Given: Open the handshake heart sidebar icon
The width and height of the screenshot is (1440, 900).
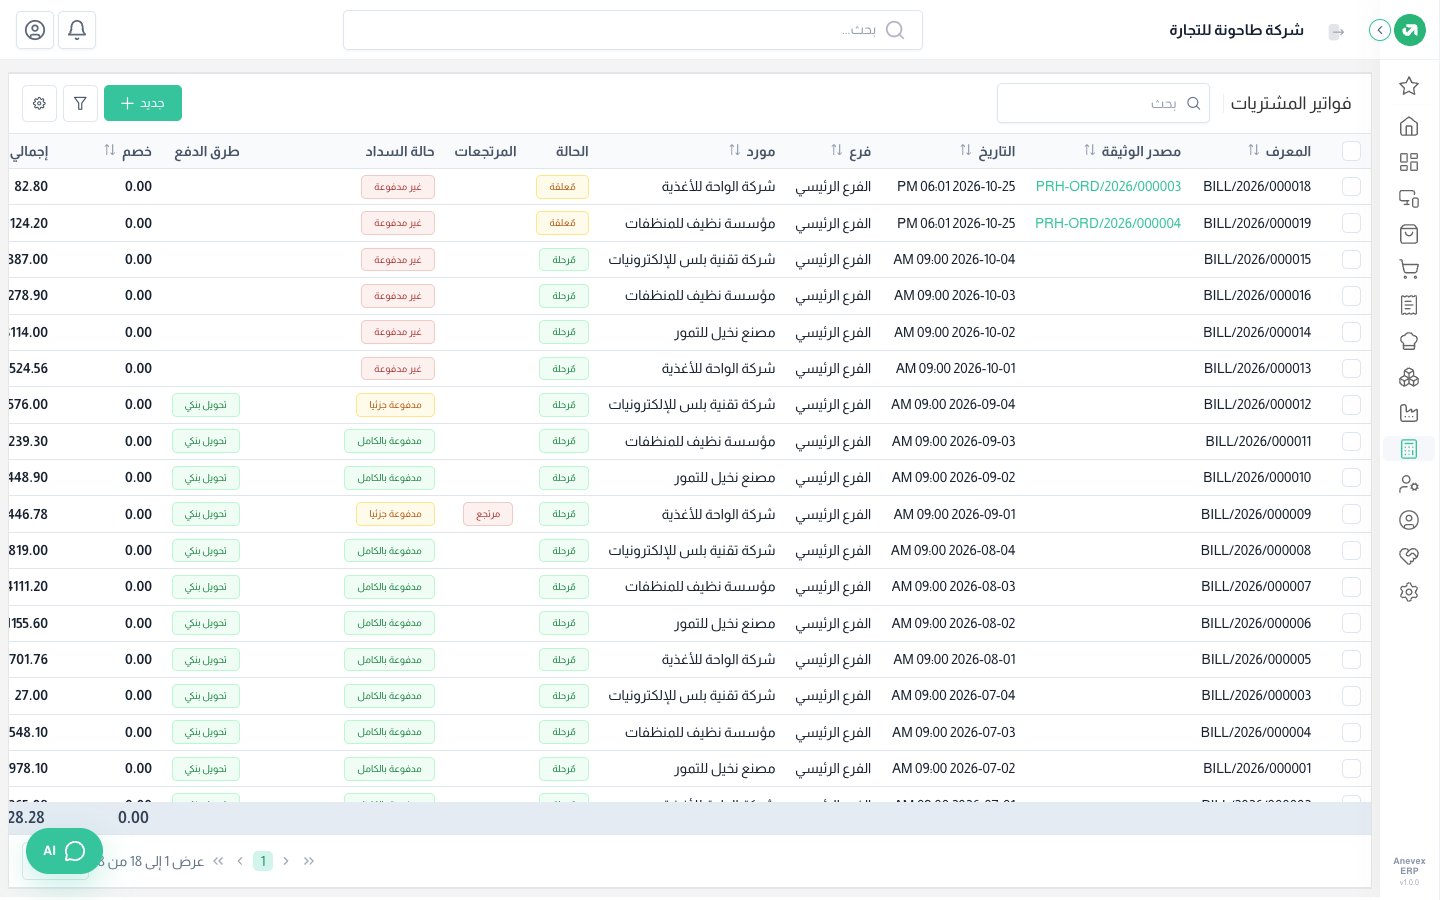Looking at the screenshot, I should [1409, 556].
